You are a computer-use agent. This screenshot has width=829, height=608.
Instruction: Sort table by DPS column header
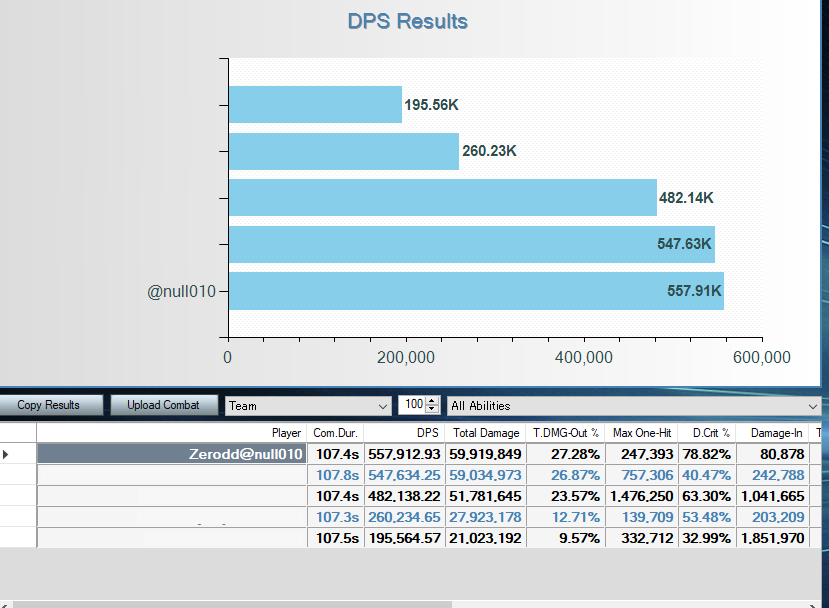point(405,433)
